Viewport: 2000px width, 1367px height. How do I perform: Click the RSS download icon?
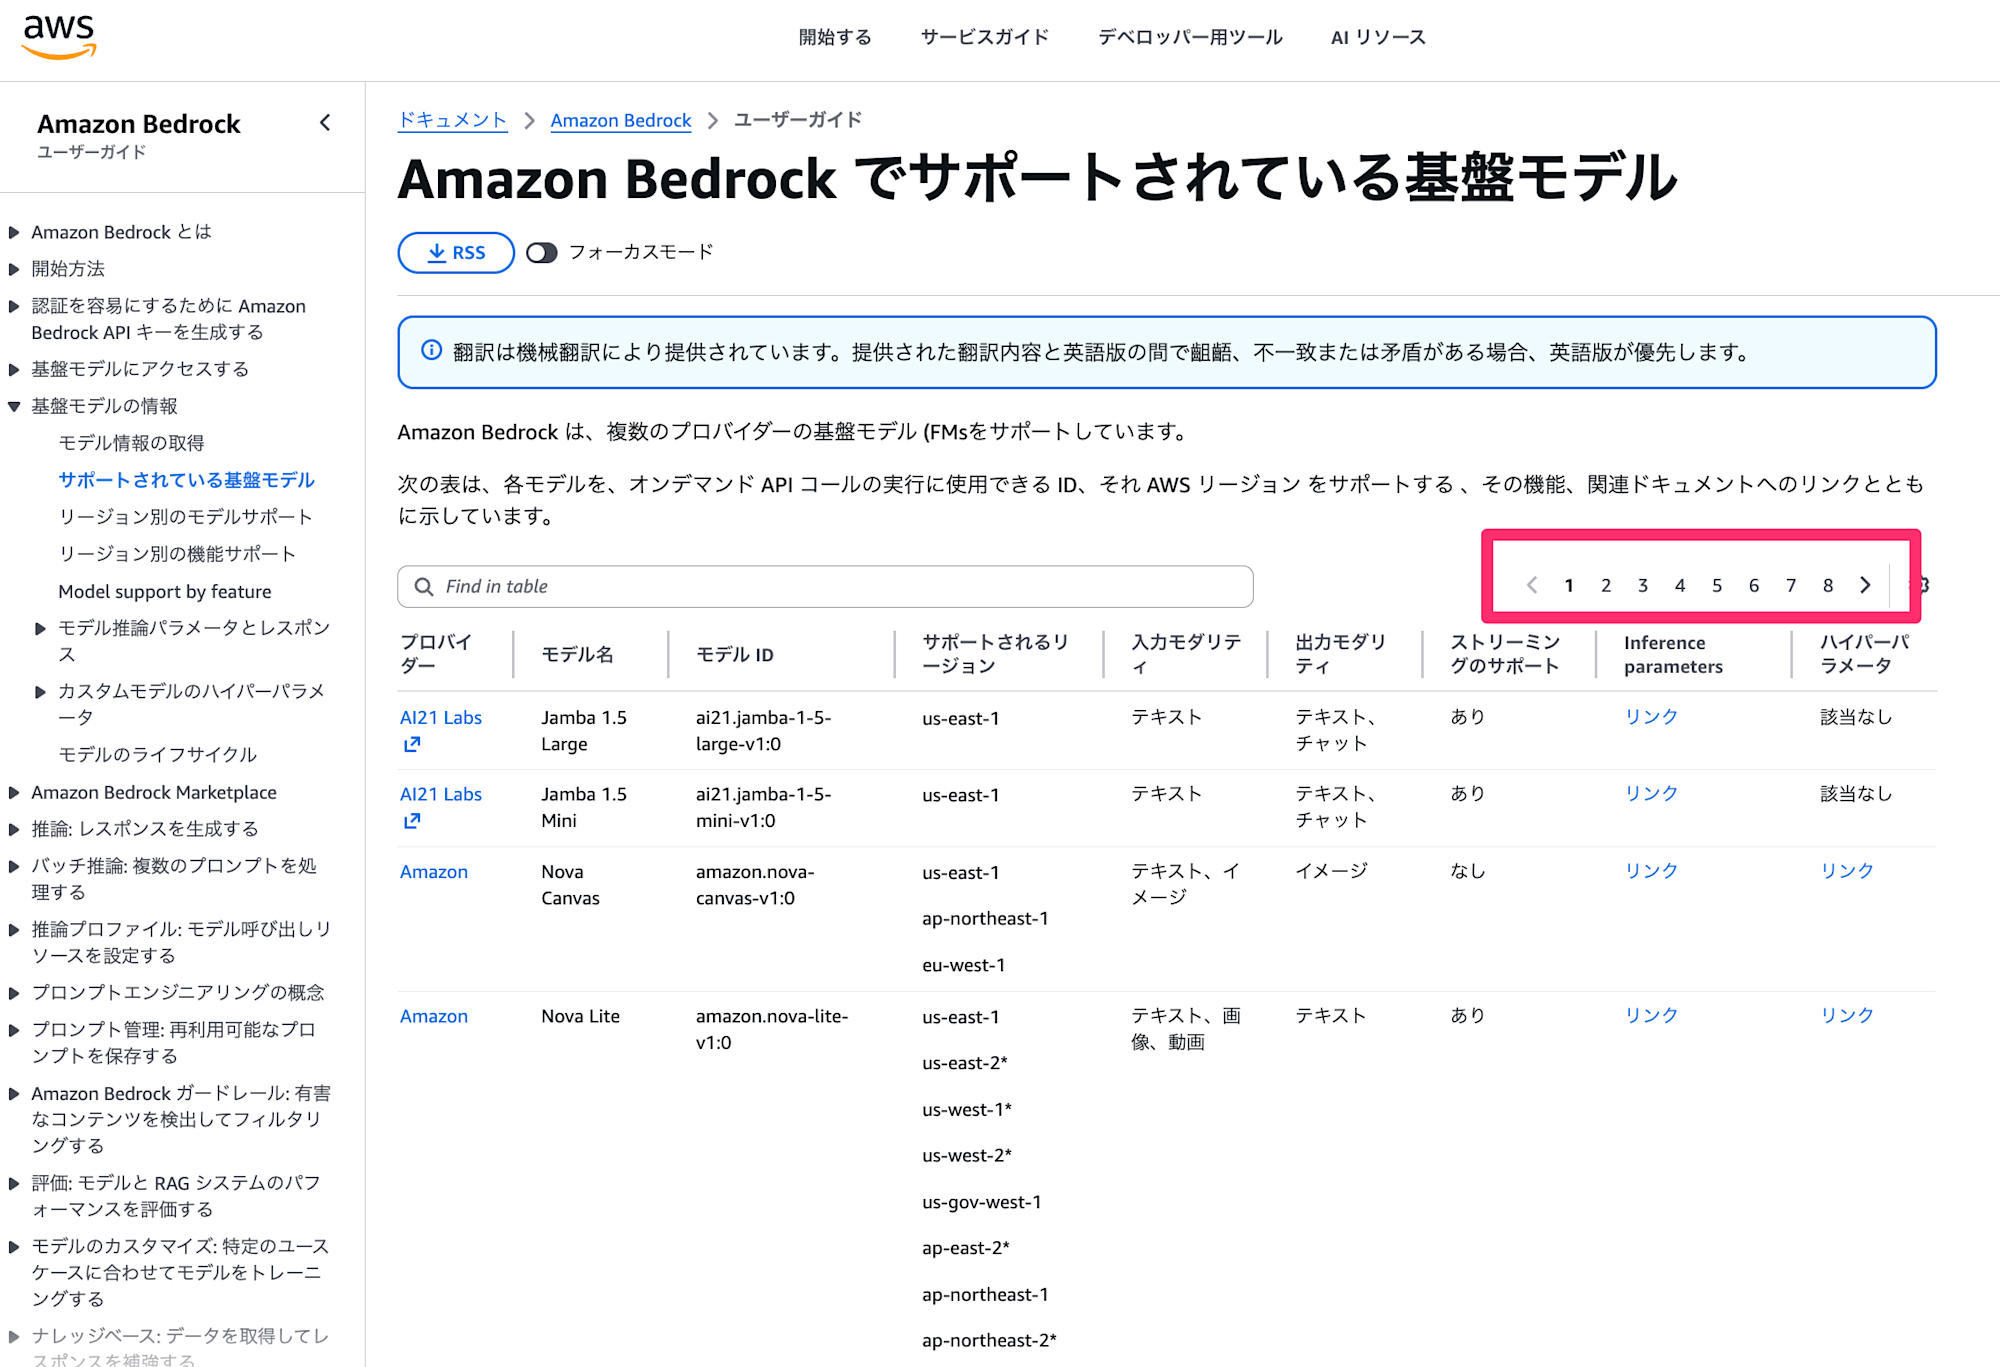(x=437, y=252)
